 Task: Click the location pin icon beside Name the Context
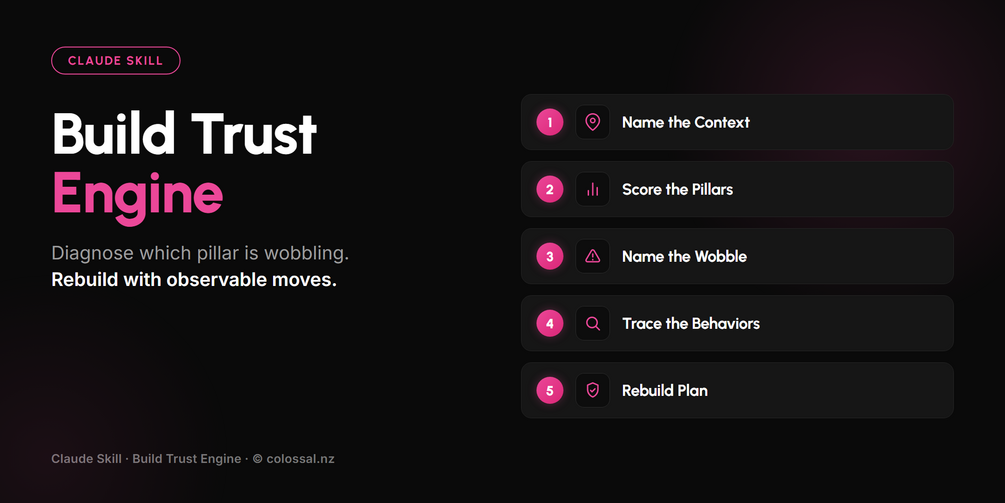click(592, 122)
